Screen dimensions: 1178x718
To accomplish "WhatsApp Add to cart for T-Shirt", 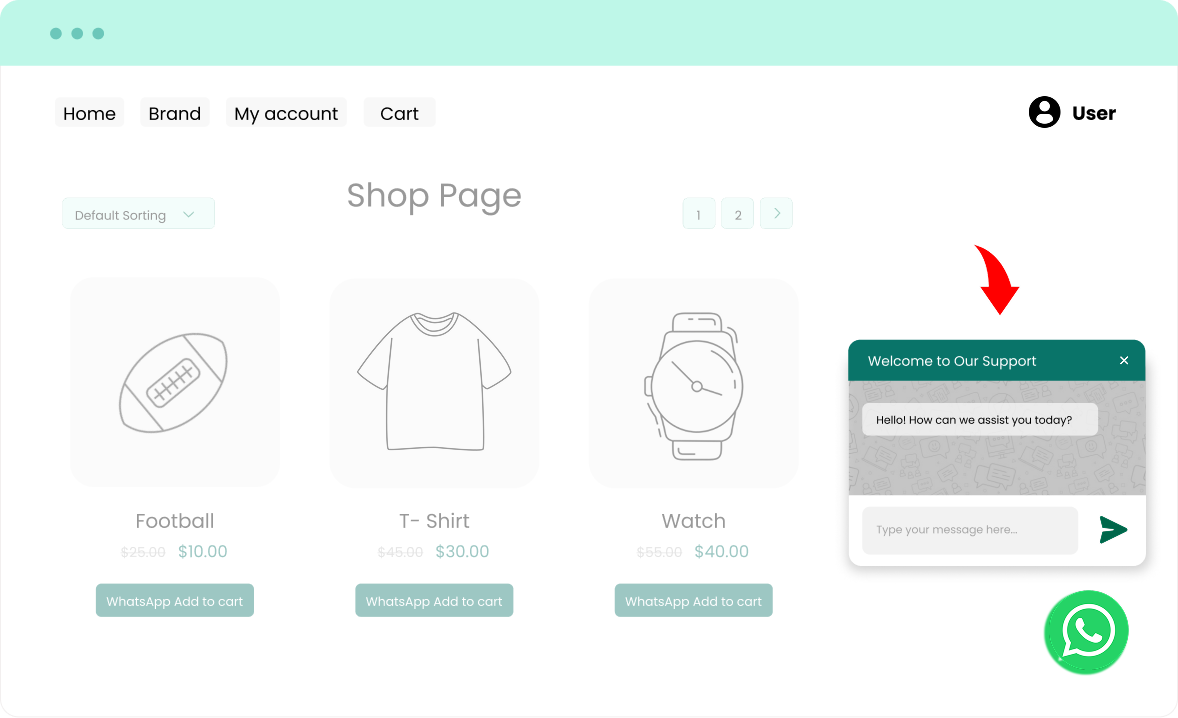I will point(434,601).
